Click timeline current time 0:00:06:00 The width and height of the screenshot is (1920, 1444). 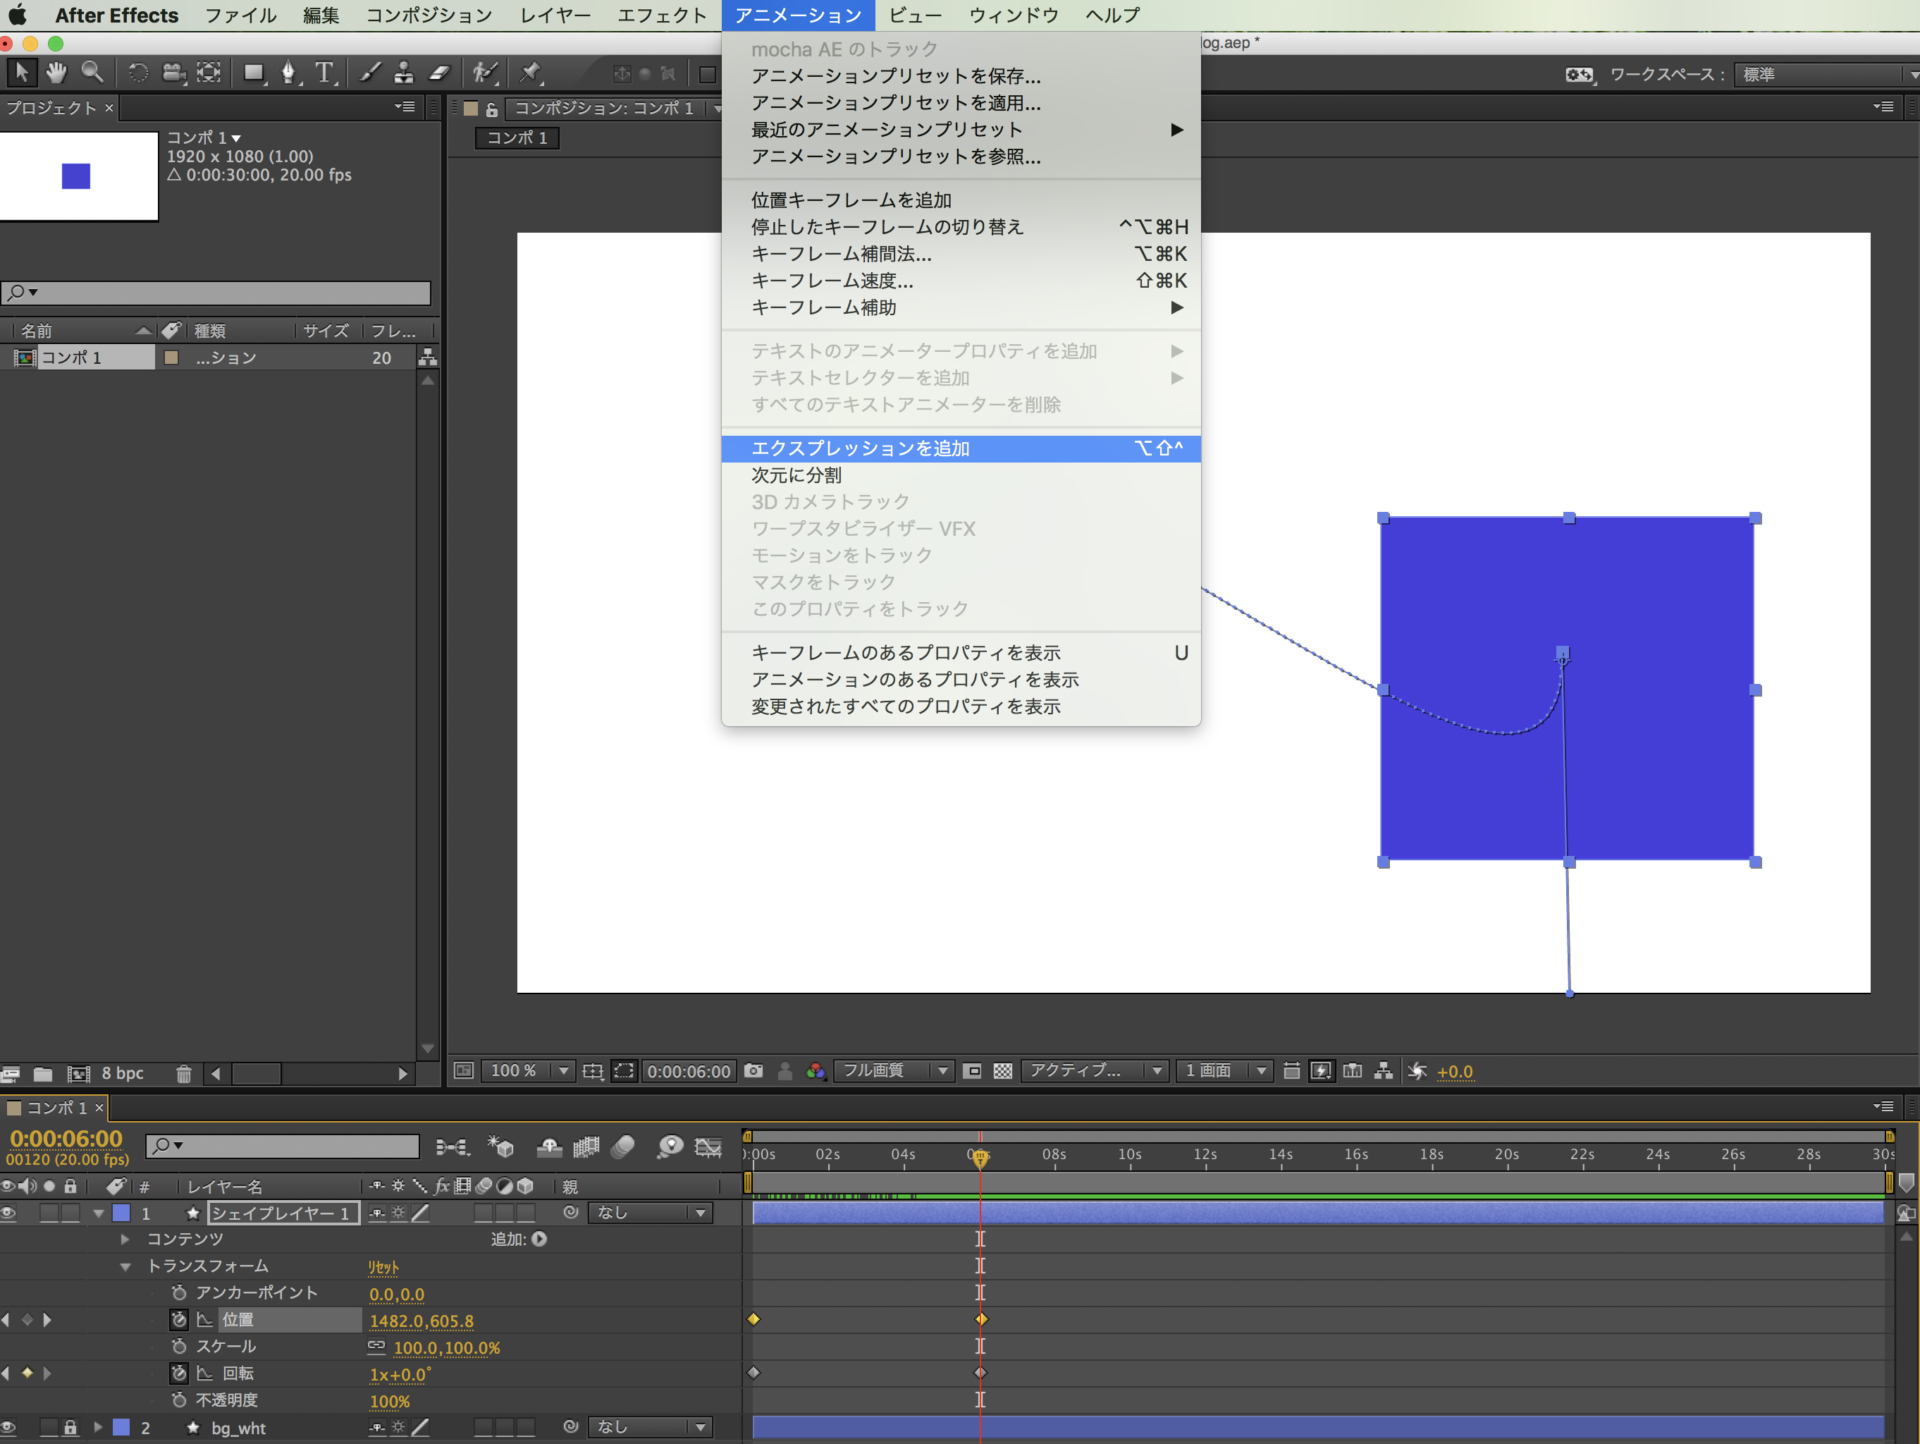click(x=66, y=1139)
